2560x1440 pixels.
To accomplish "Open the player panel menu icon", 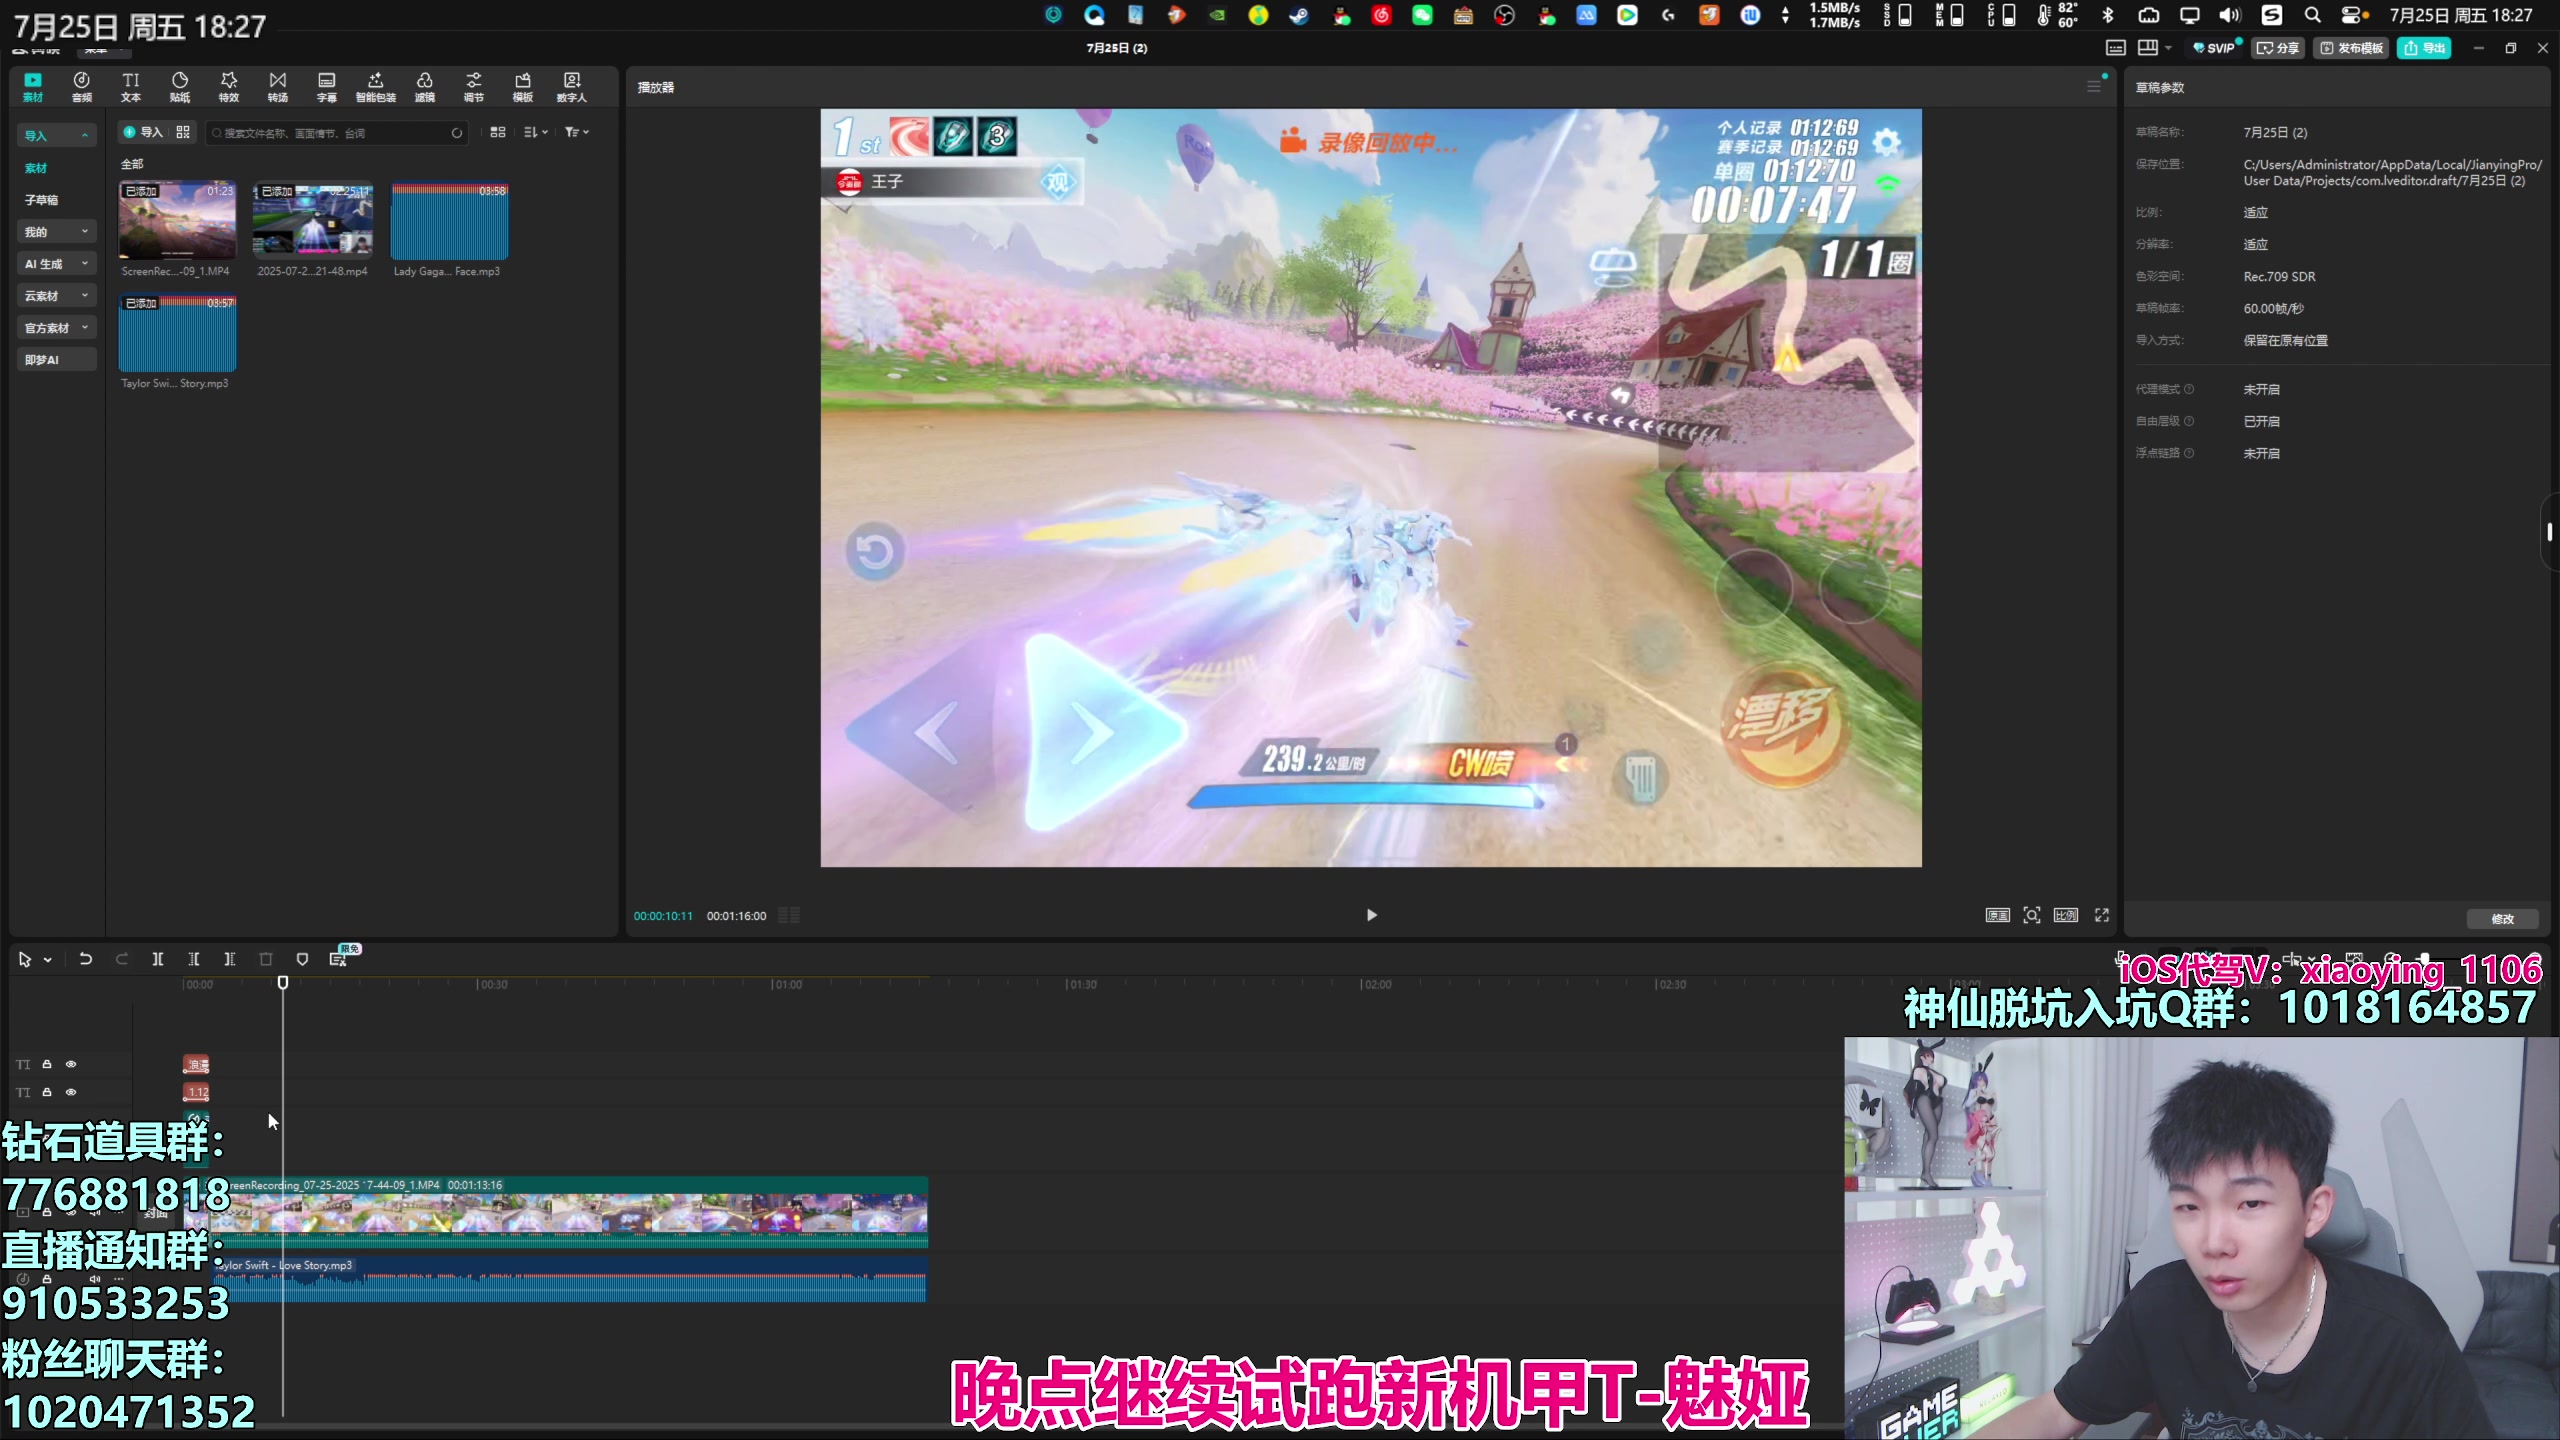I will [2094, 87].
